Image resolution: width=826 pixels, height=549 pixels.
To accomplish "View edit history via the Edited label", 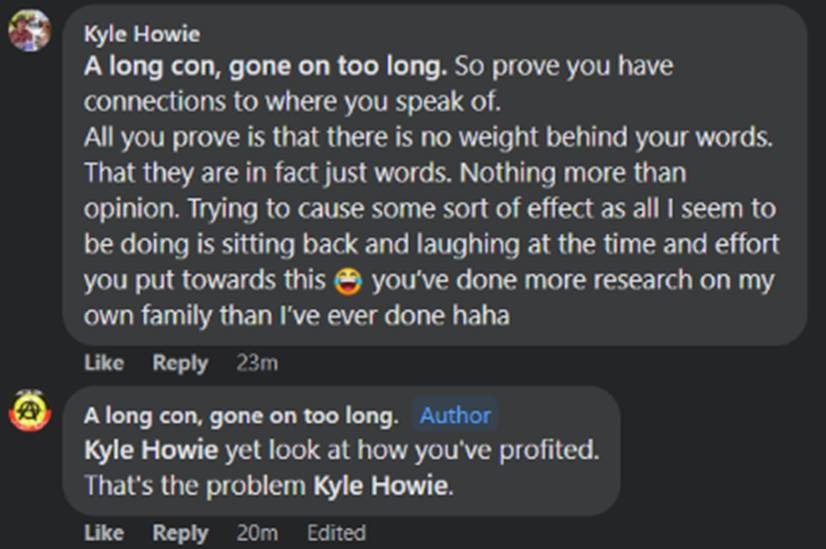I will point(336,533).
